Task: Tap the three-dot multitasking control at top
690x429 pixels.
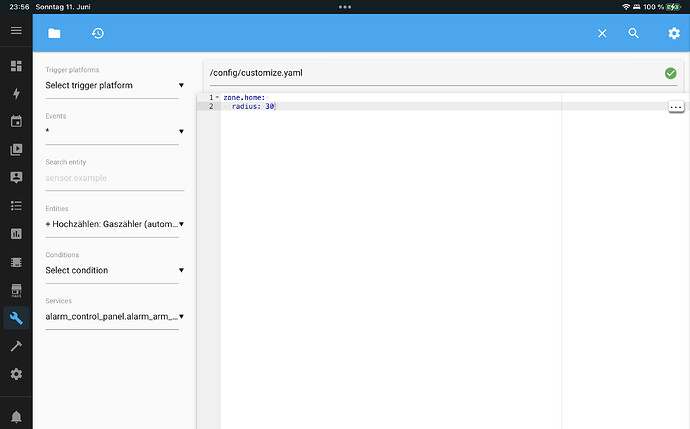Action: 345,7
